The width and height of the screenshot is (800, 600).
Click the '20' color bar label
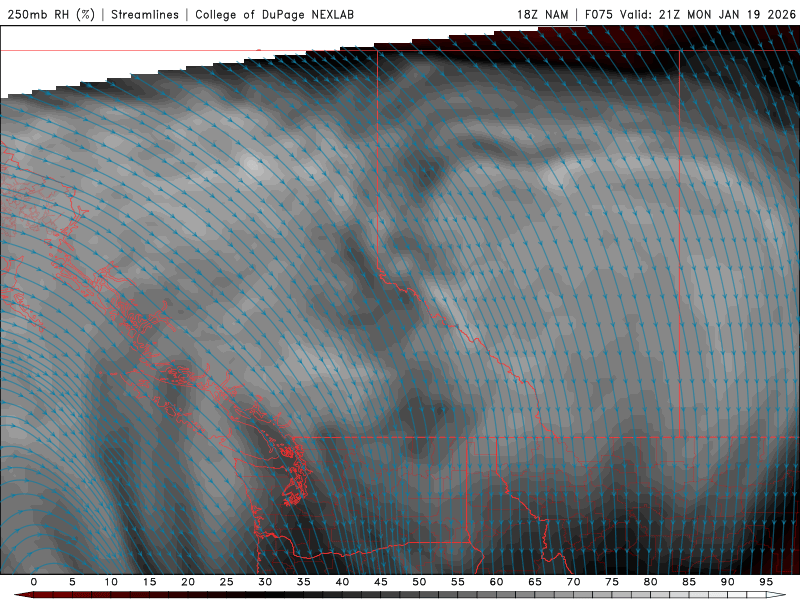tap(188, 582)
